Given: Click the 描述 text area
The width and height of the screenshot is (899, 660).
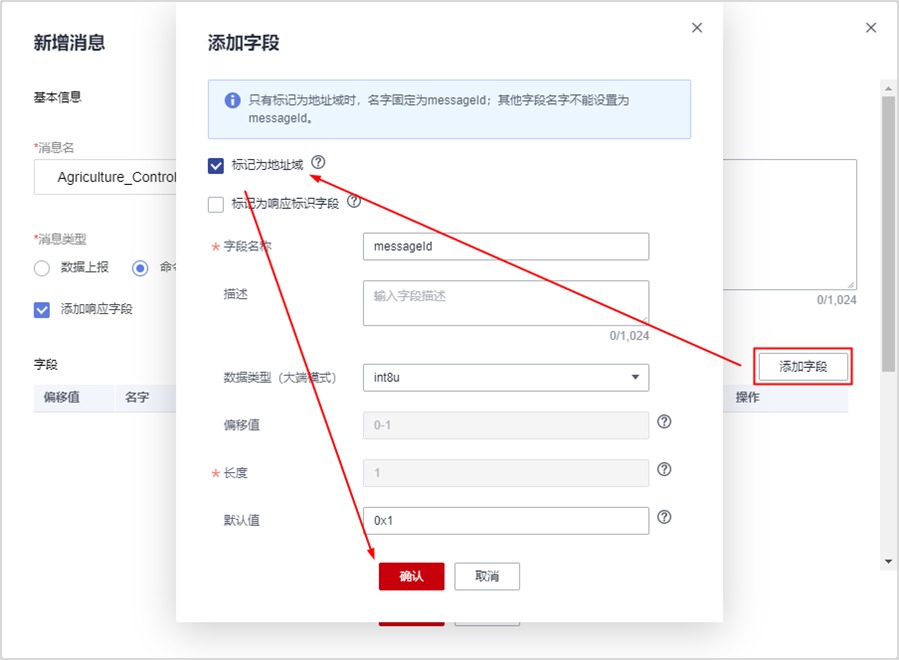Looking at the screenshot, I should (x=505, y=302).
